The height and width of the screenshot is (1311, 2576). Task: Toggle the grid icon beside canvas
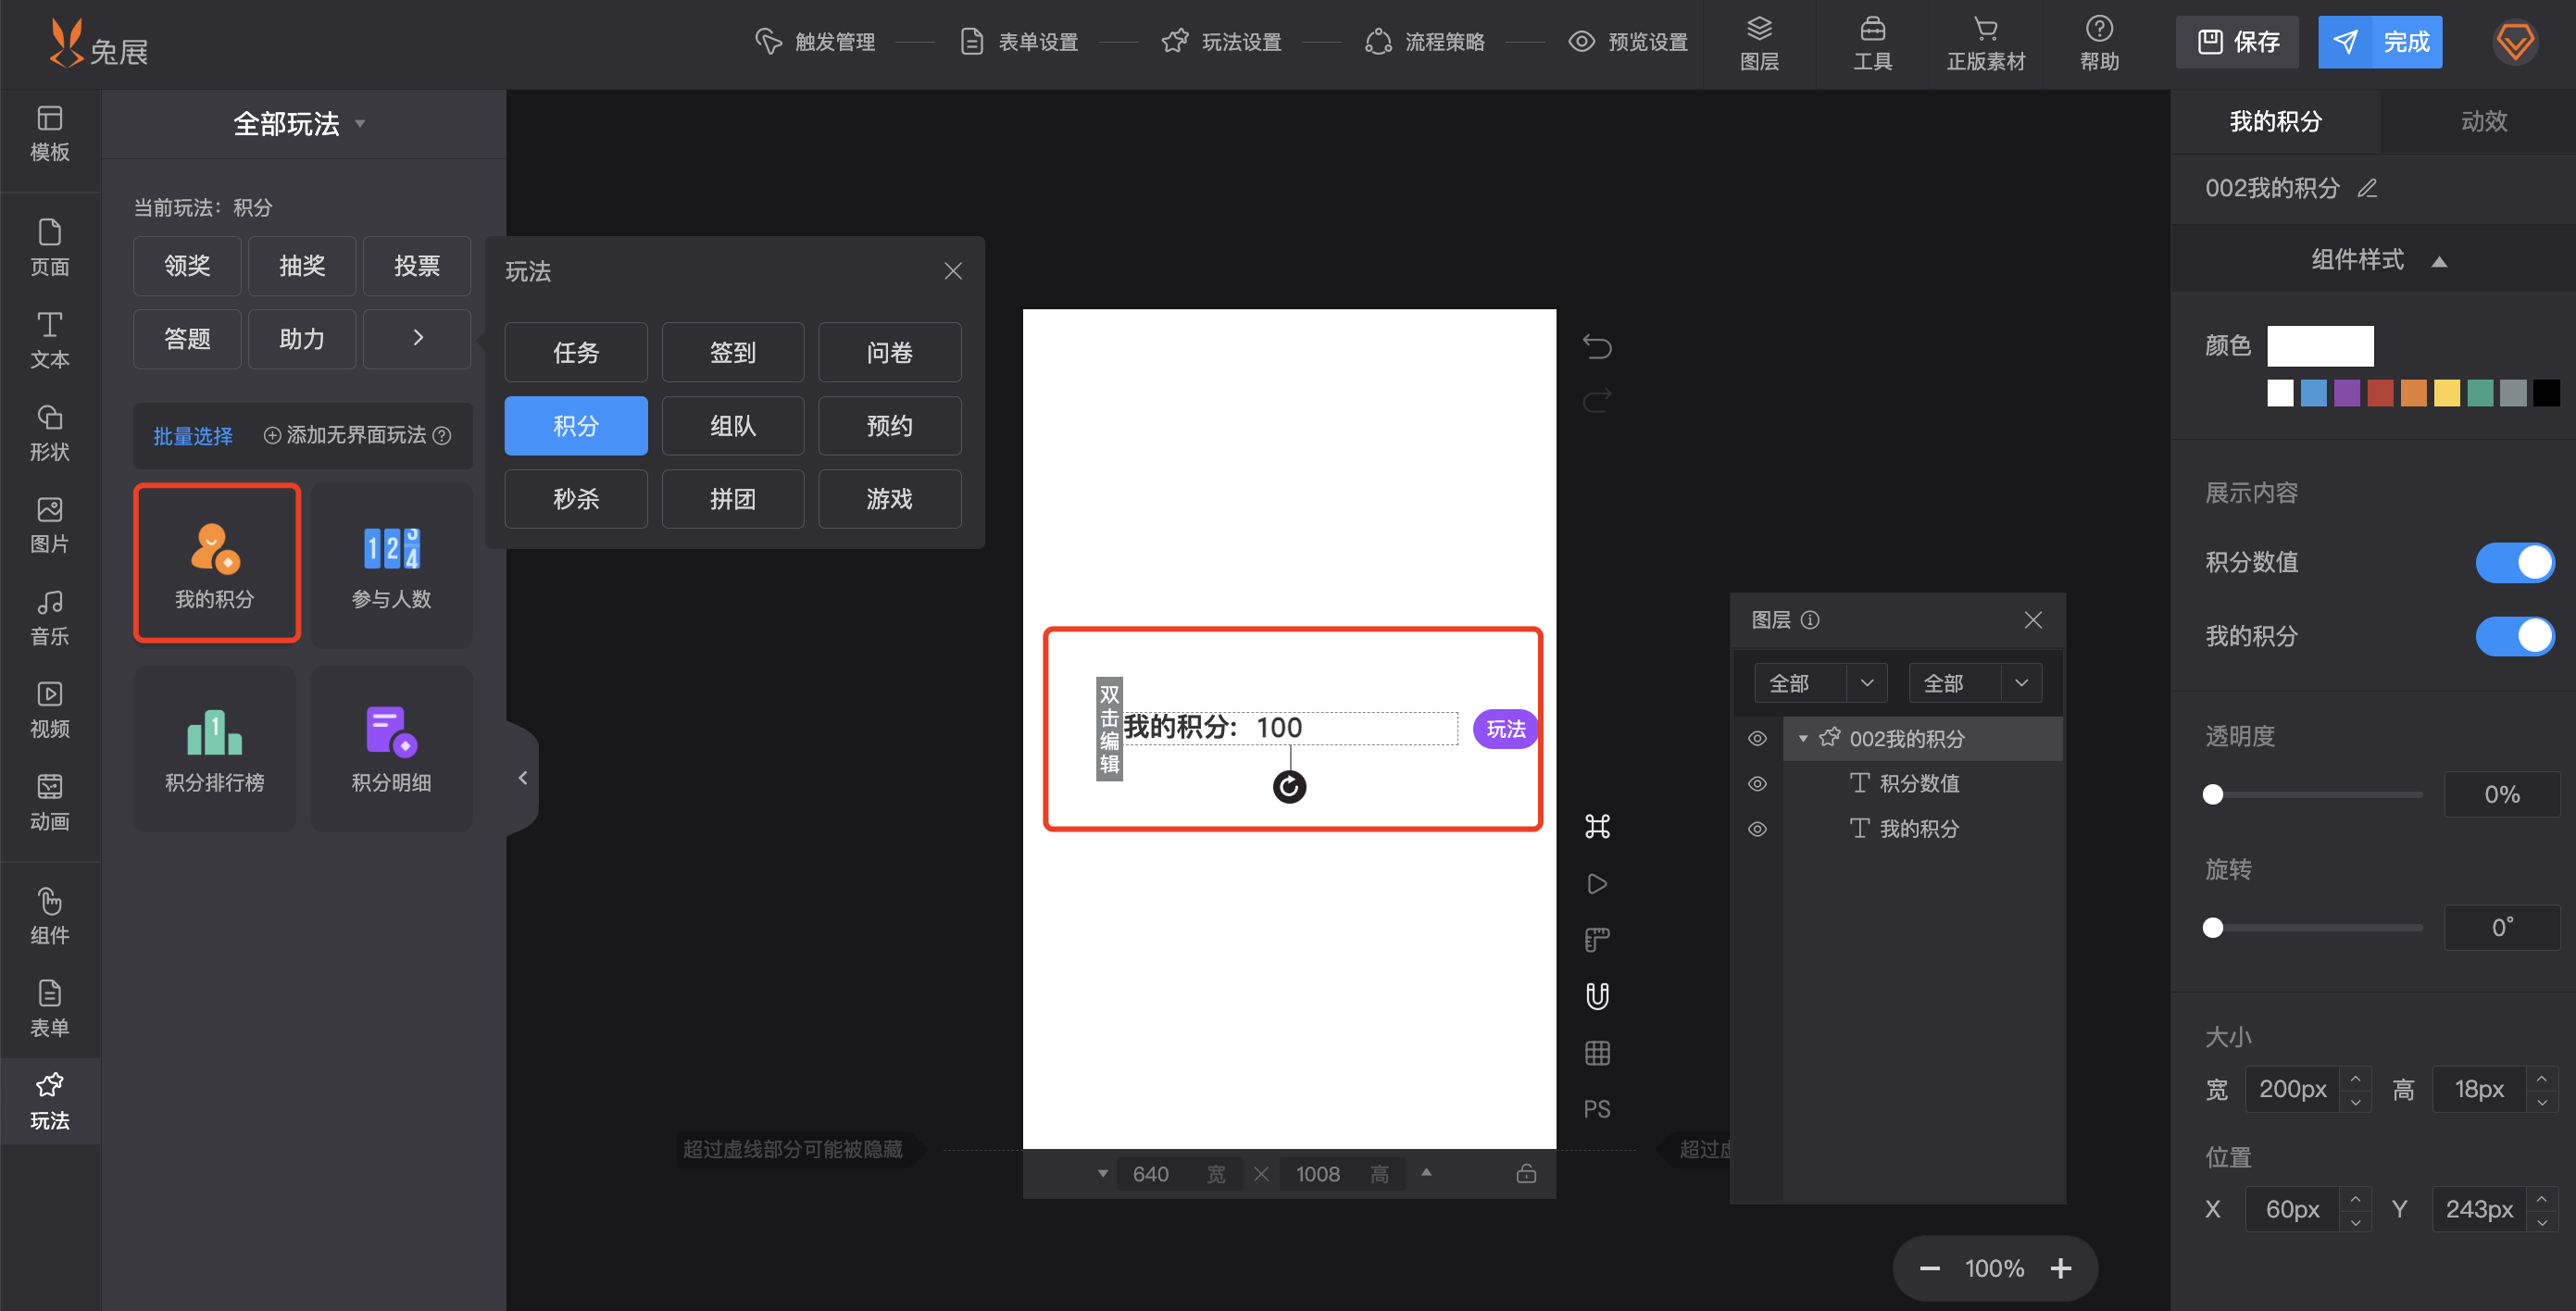coord(1597,1052)
